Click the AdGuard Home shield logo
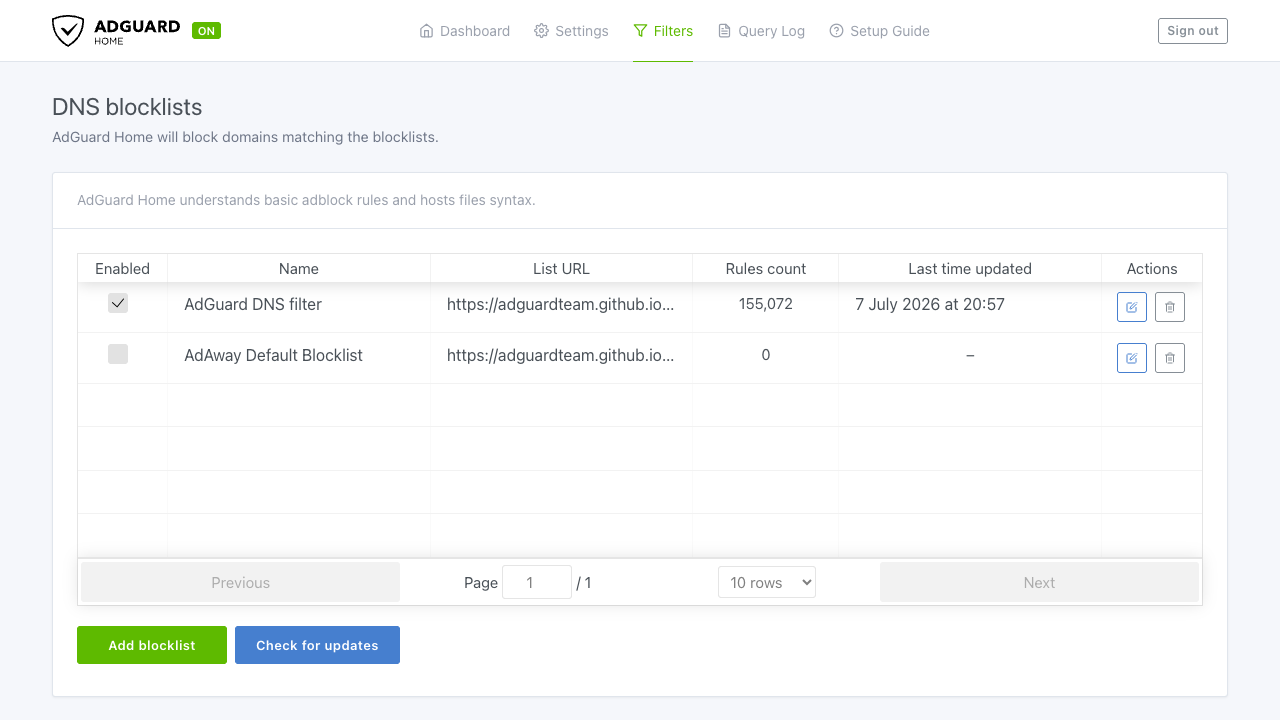Viewport: 1280px width, 720px height. [x=68, y=31]
